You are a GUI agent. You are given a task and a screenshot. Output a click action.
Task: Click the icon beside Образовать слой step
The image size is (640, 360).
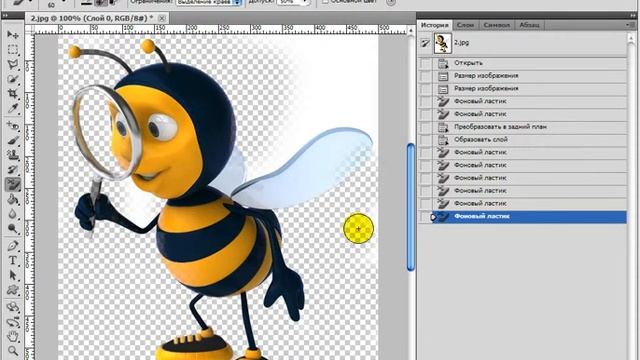point(443,140)
